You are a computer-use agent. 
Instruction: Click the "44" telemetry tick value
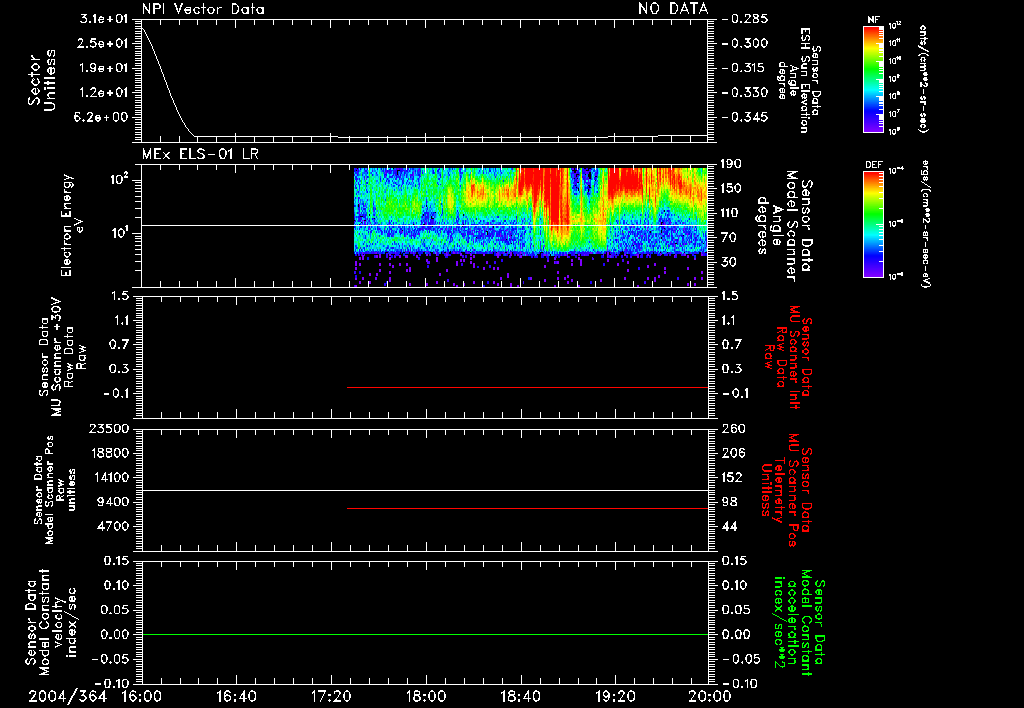pyautogui.click(x=729, y=526)
